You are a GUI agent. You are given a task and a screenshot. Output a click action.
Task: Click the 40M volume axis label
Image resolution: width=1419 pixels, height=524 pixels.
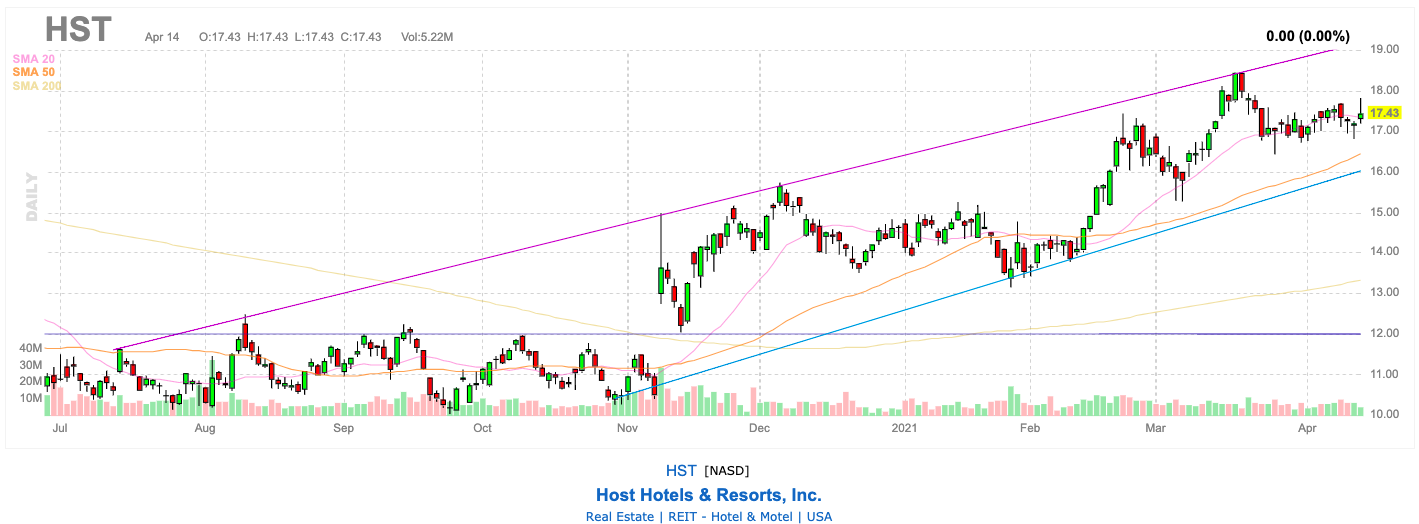click(30, 348)
